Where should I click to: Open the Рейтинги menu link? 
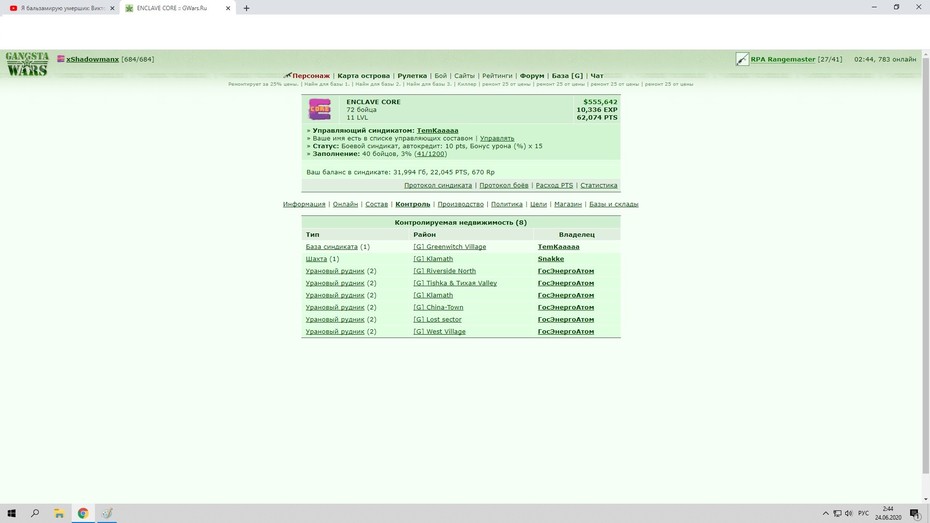point(497,76)
